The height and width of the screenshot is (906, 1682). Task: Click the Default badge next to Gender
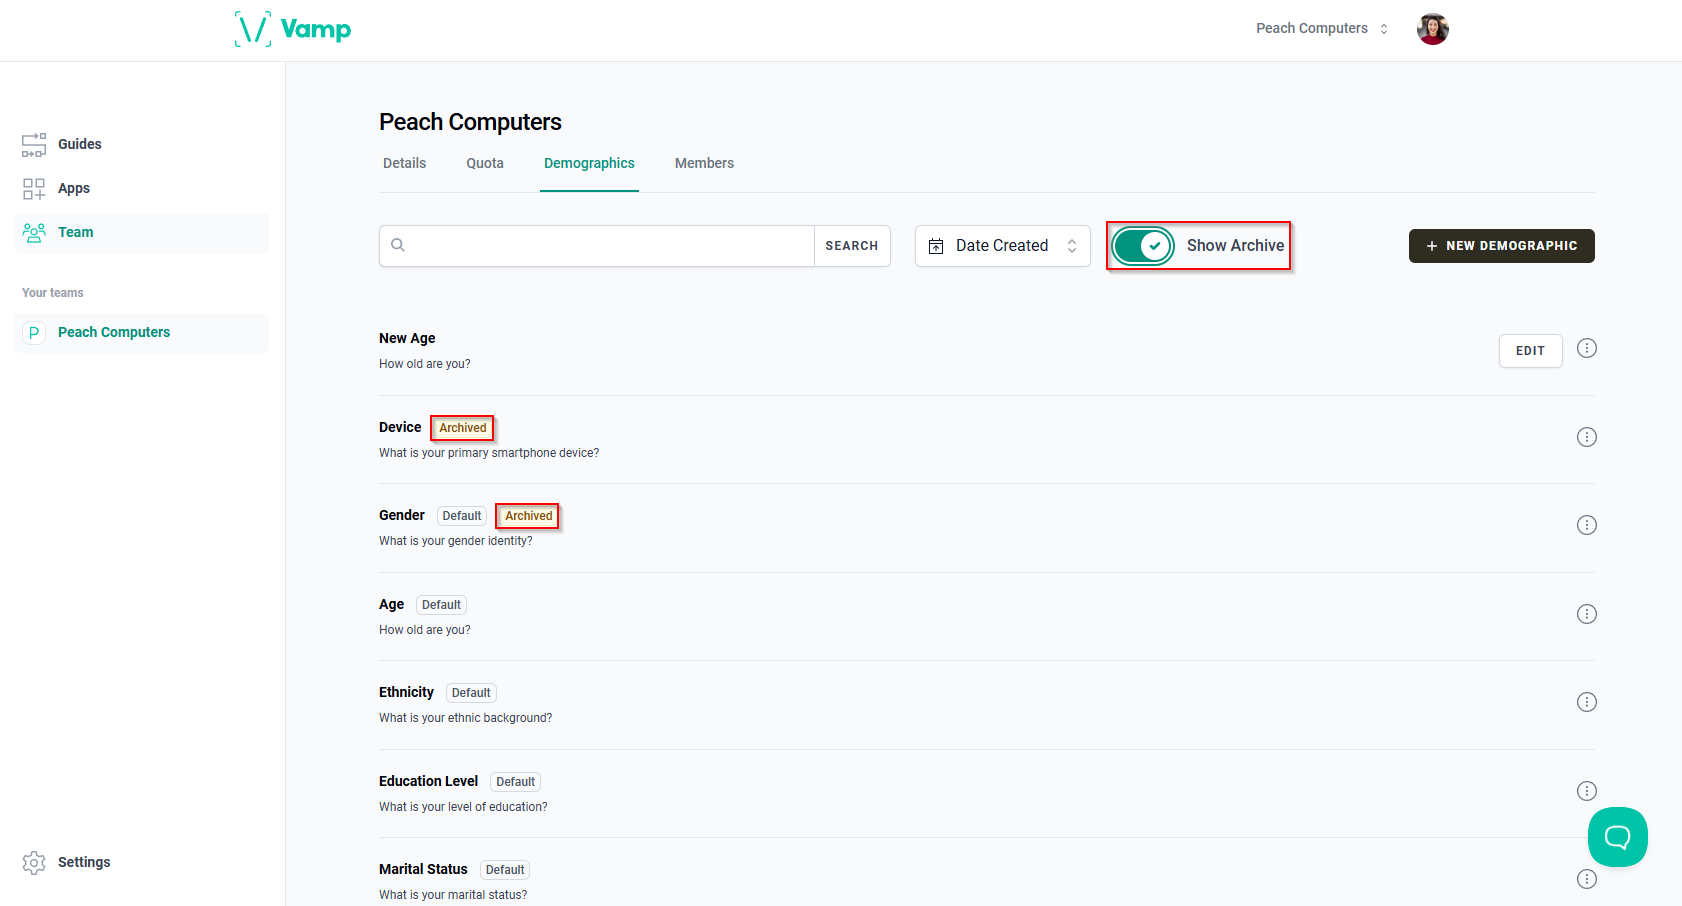[462, 516]
